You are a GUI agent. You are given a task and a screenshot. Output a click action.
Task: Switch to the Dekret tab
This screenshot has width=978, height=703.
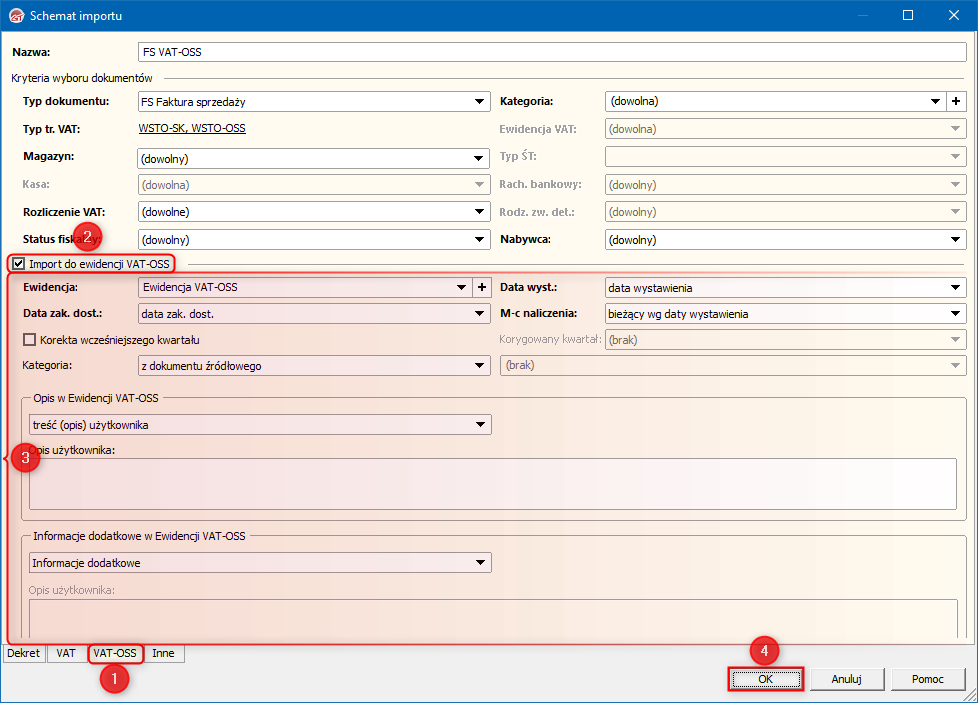tap(24, 653)
